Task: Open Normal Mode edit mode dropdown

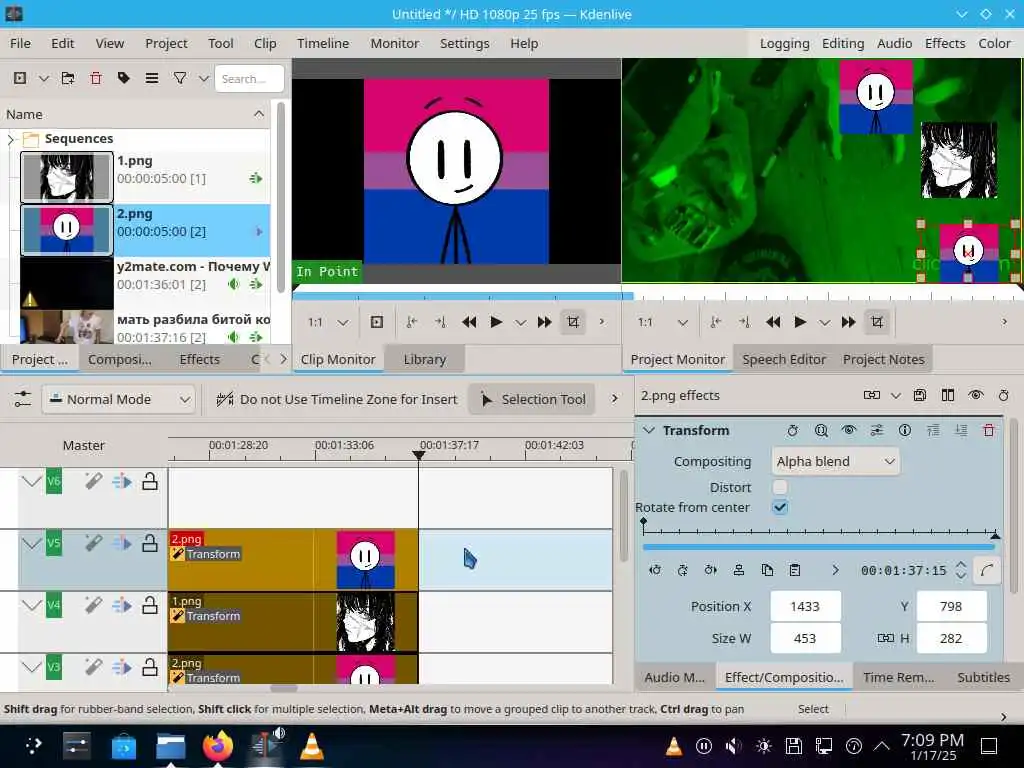Action: point(119,399)
